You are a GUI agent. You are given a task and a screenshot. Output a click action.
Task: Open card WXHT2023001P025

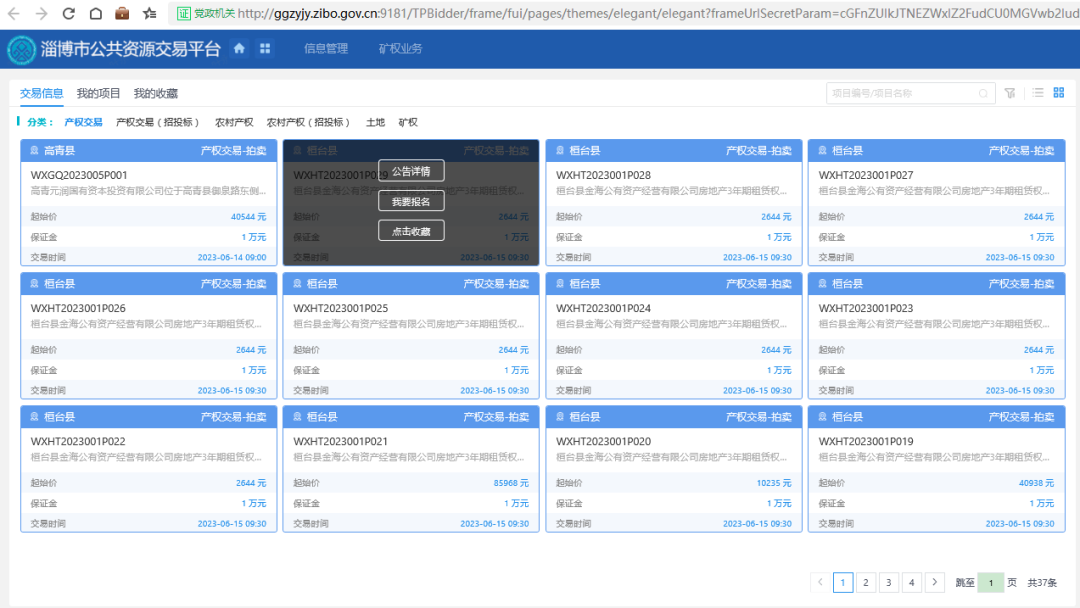pos(411,335)
